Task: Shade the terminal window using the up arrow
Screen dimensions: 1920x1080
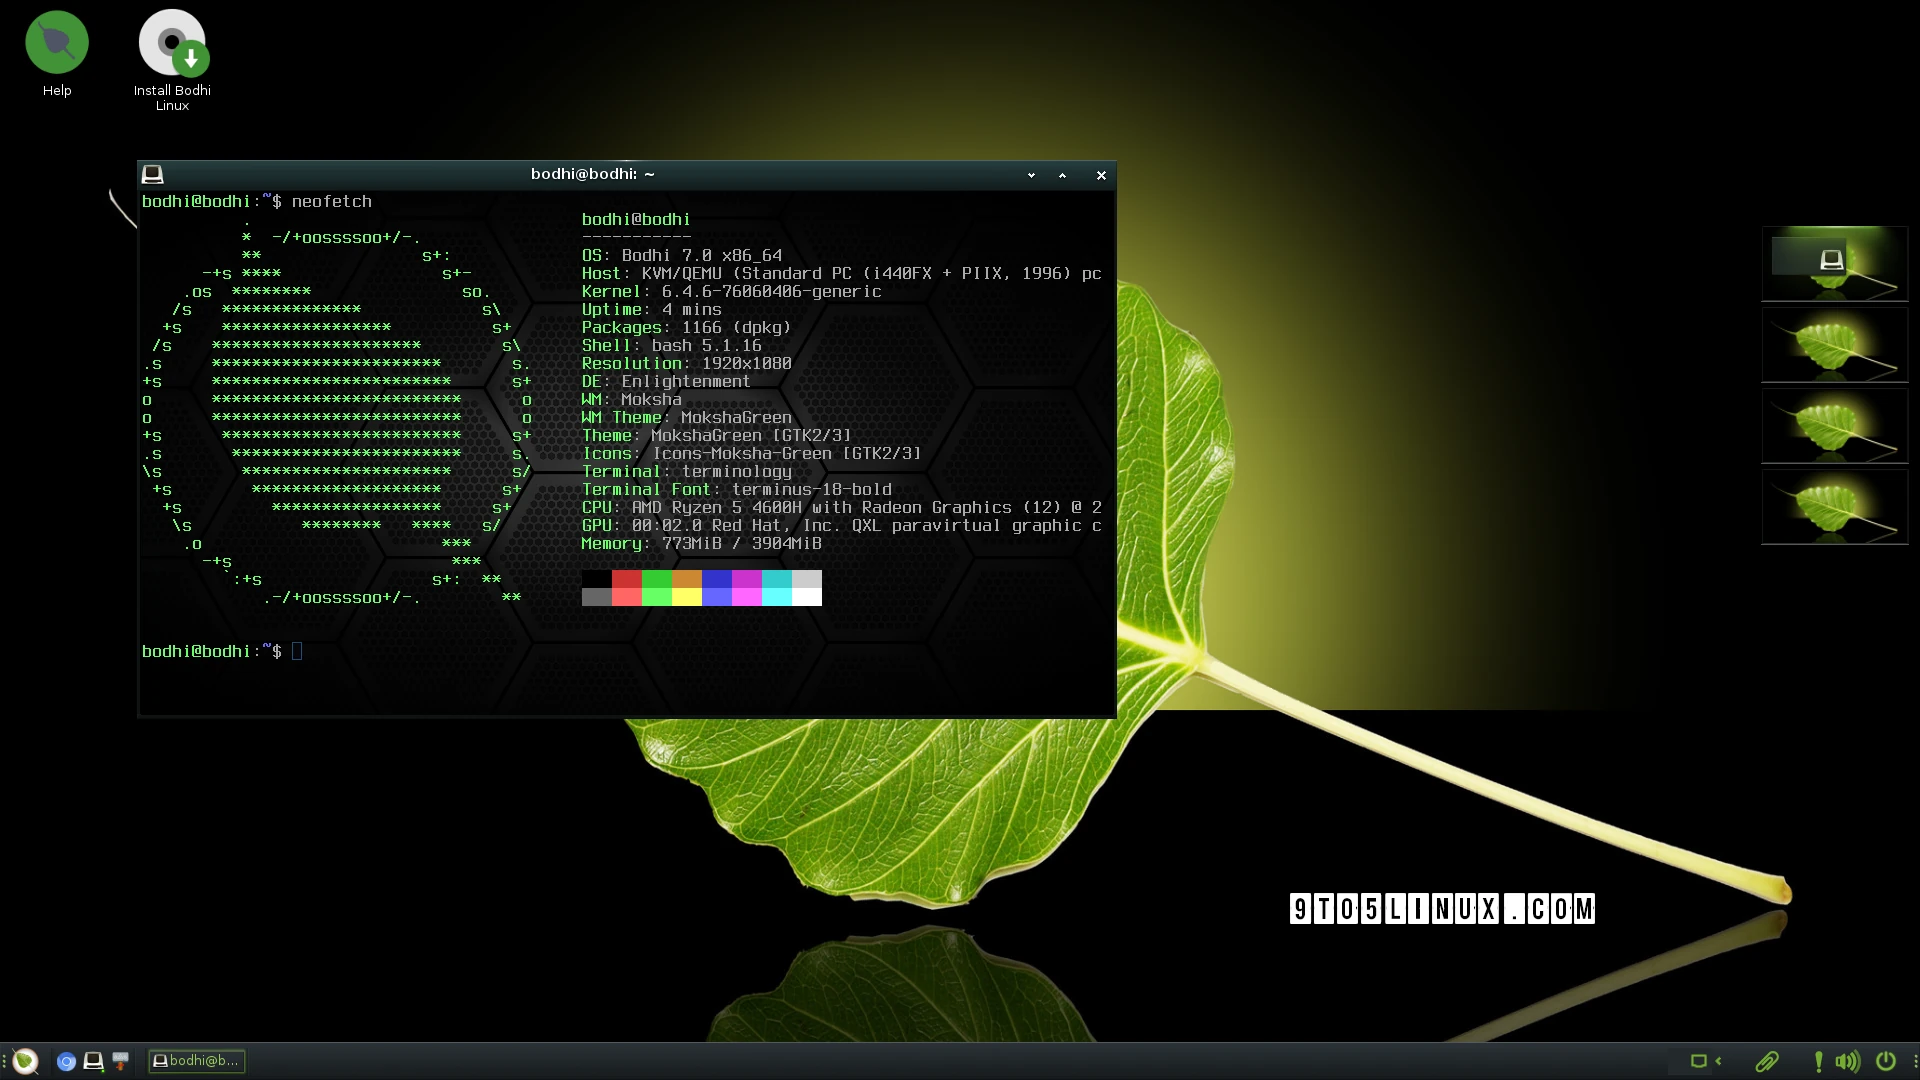Action: (x=1062, y=175)
